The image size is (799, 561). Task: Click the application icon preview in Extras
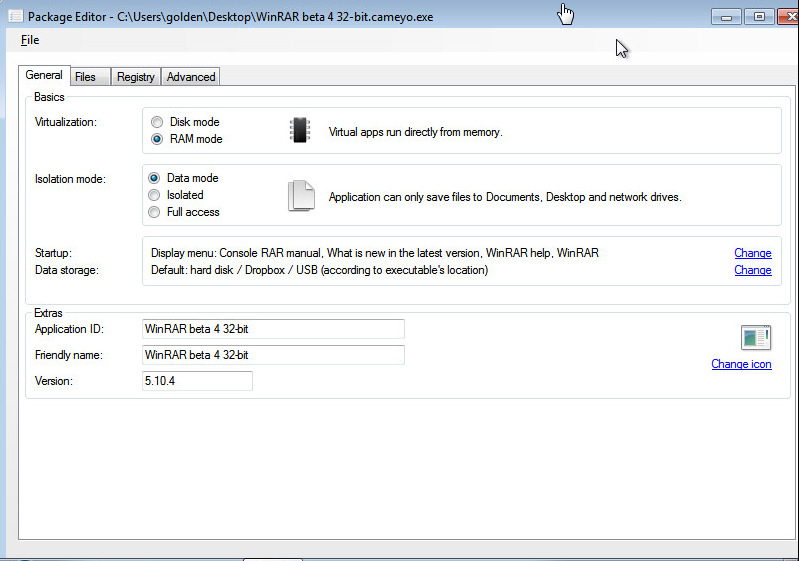pos(756,337)
